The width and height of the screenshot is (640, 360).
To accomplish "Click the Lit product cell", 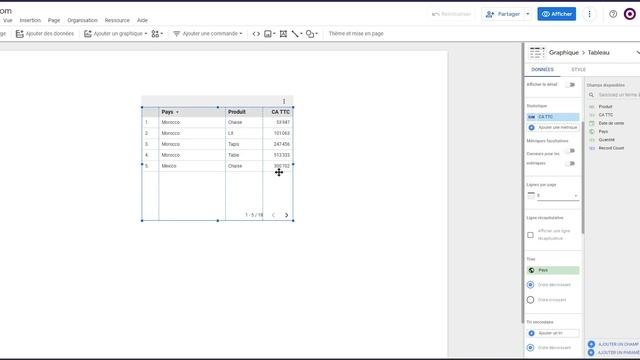I will 231,133.
